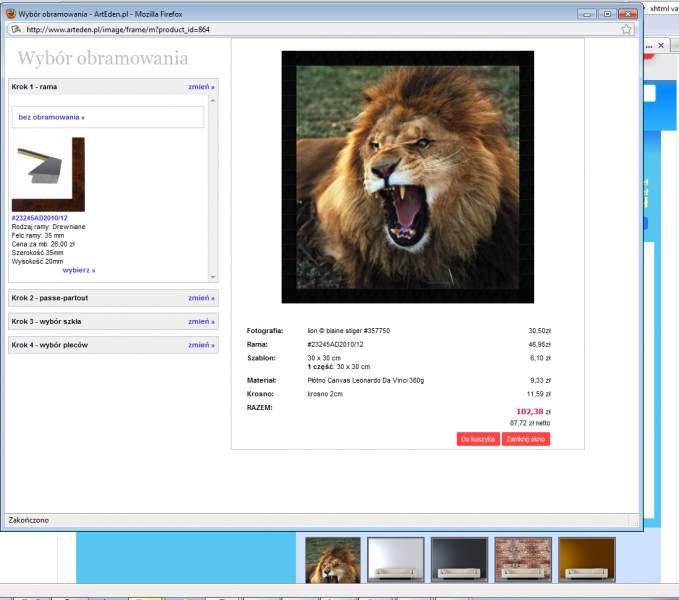The width and height of the screenshot is (679, 600).
Task: Choose the dark gray wall room preview
Action: (x=458, y=559)
